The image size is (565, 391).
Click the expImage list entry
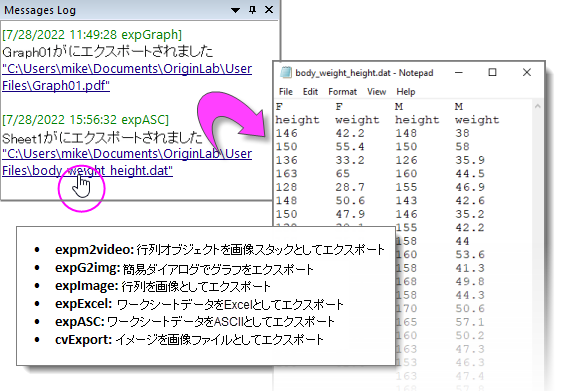[x=163, y=286]
